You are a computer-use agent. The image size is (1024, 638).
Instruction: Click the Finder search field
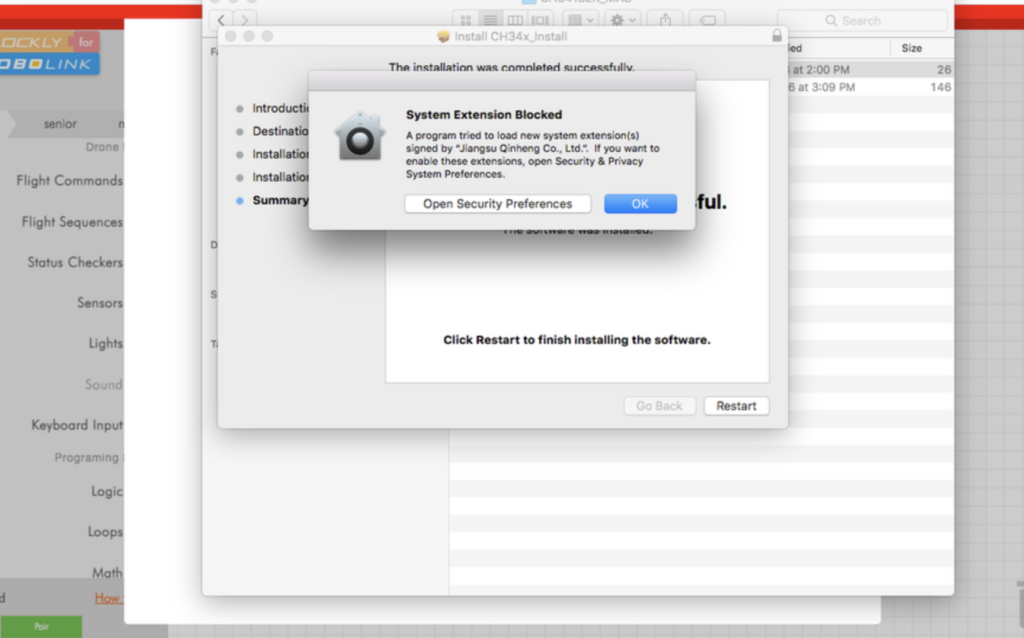pyautogui.click(x=862, y=20)
